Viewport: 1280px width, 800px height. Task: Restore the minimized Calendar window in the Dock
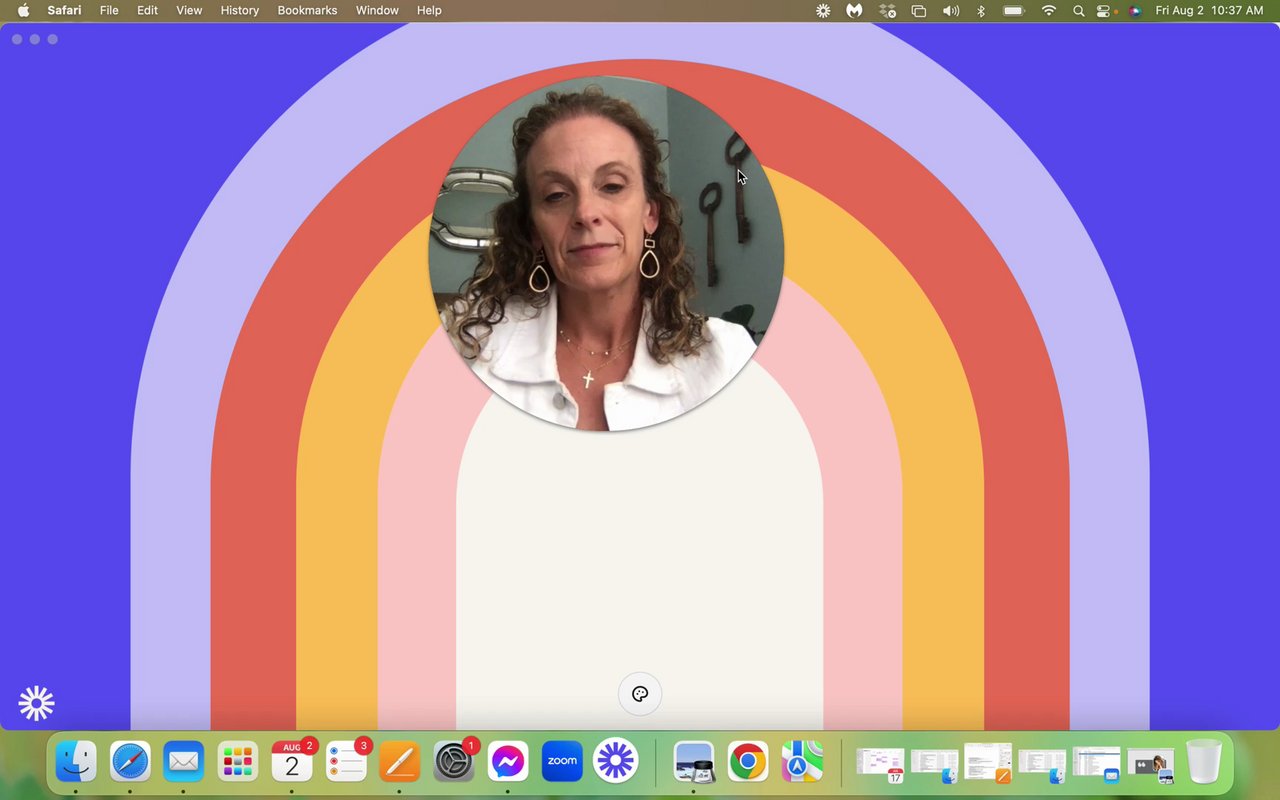(x=880, y=764)
